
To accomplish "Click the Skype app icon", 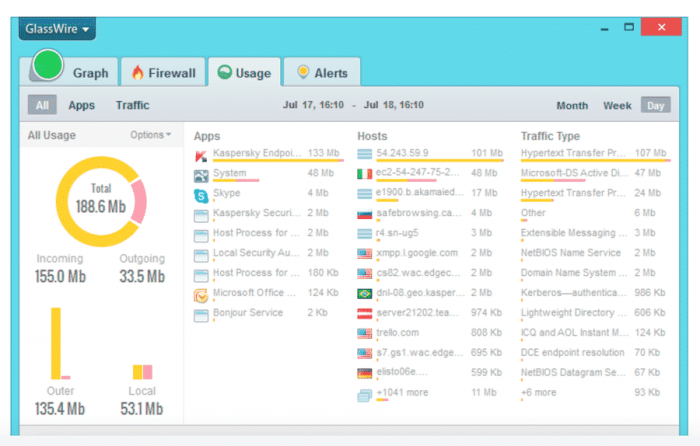I will [201, 196].
